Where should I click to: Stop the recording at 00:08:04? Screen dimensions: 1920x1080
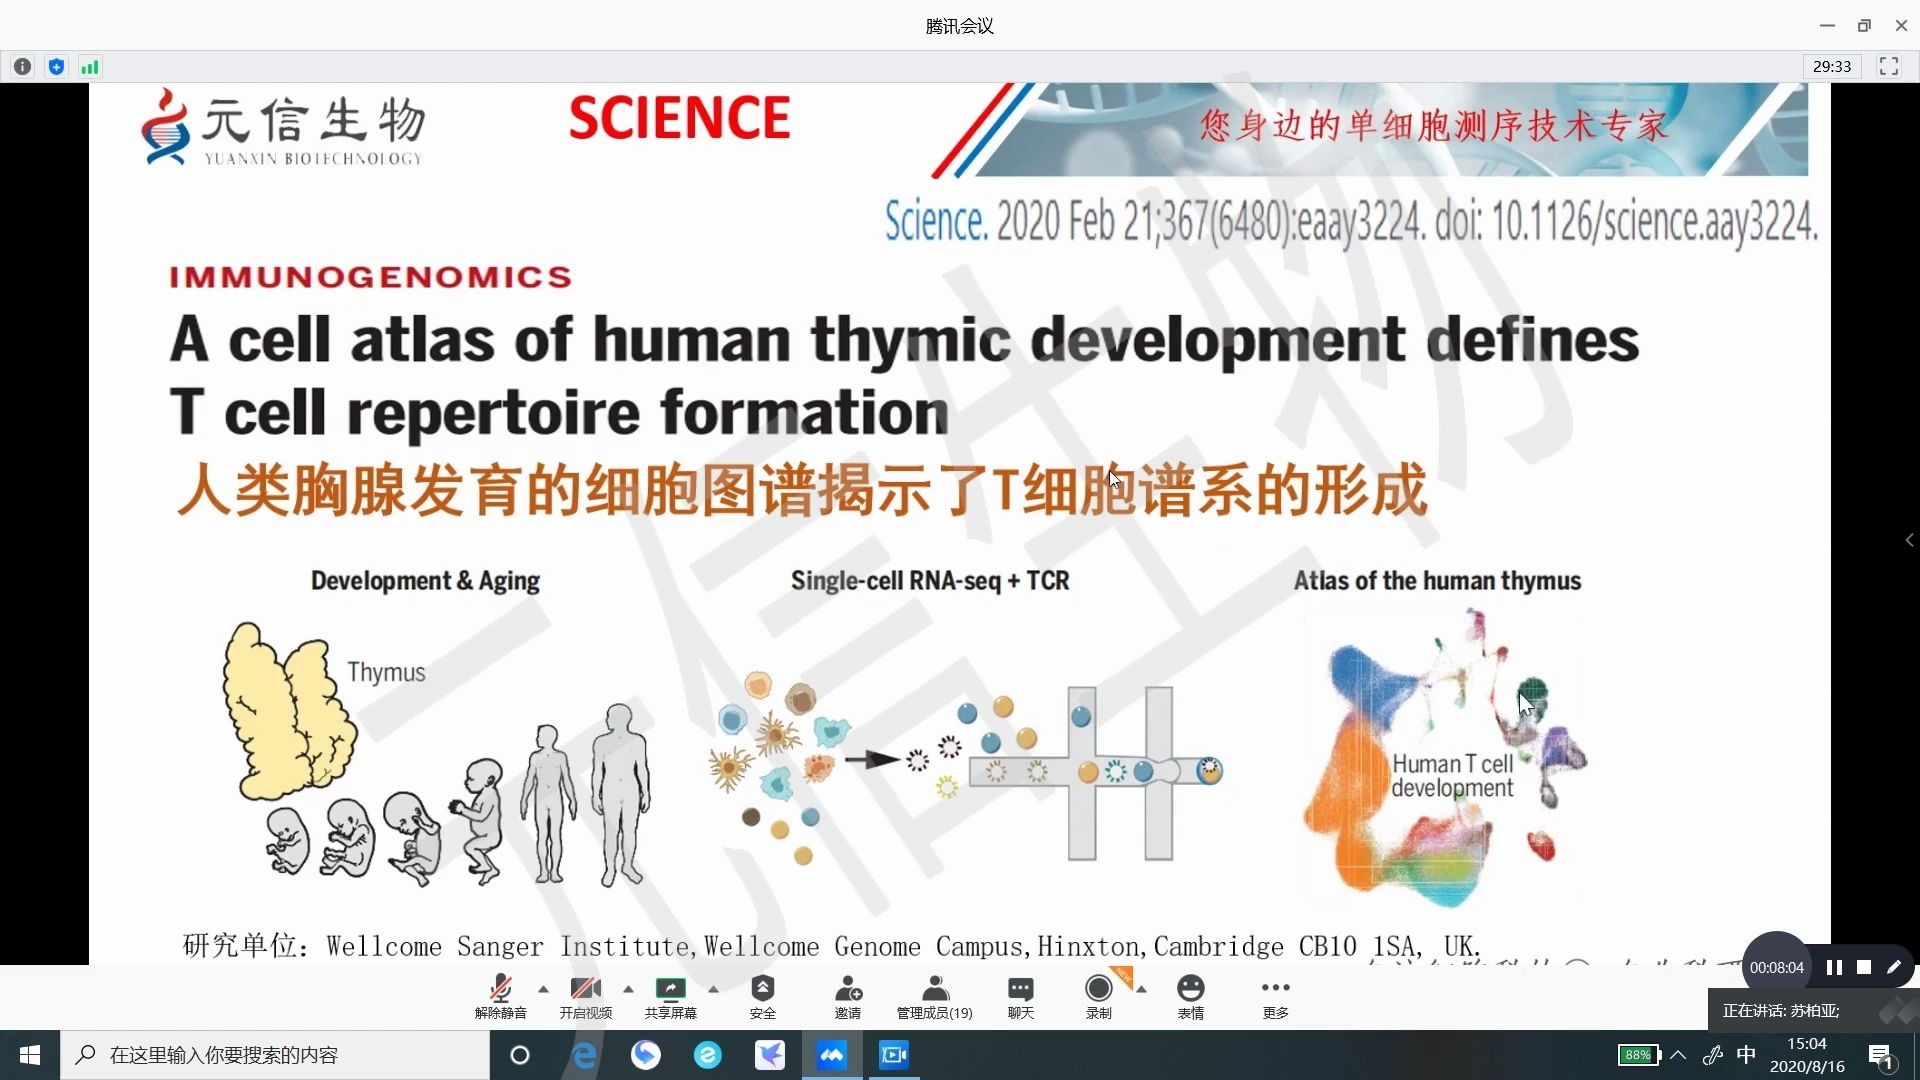click(x=1863, y=966)
